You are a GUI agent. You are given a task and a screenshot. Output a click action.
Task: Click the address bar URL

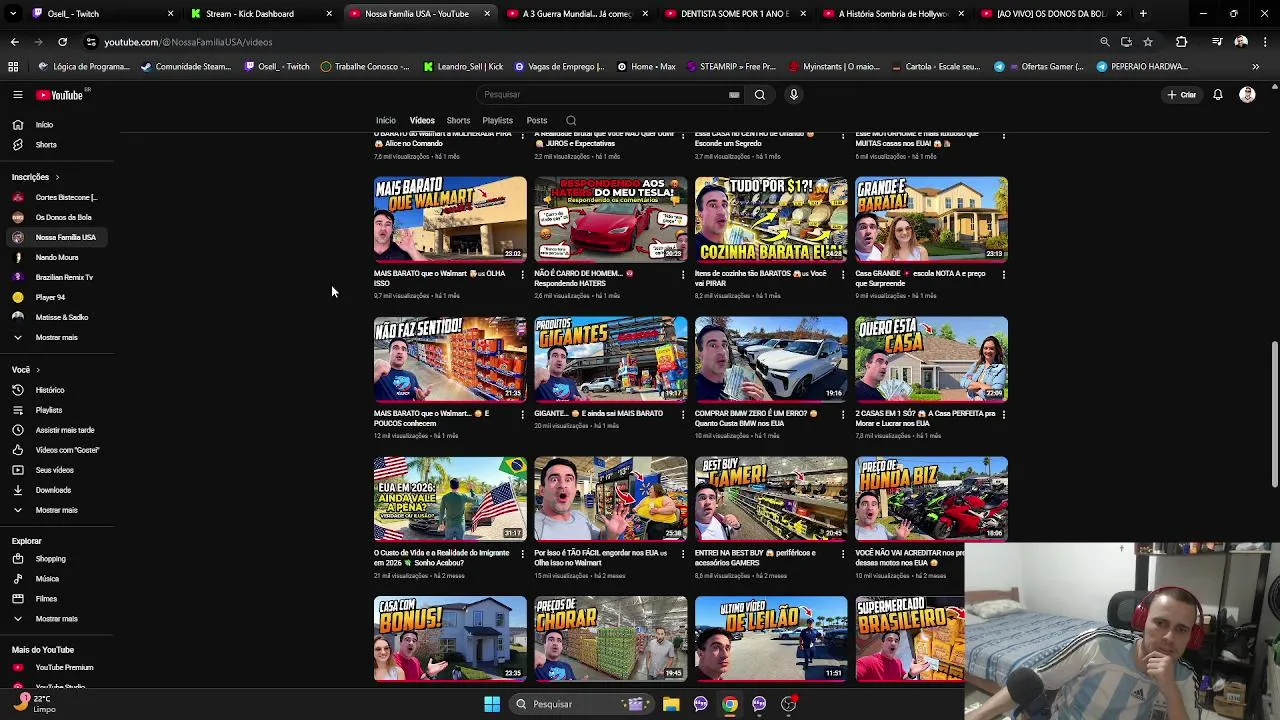coord(188,42)
